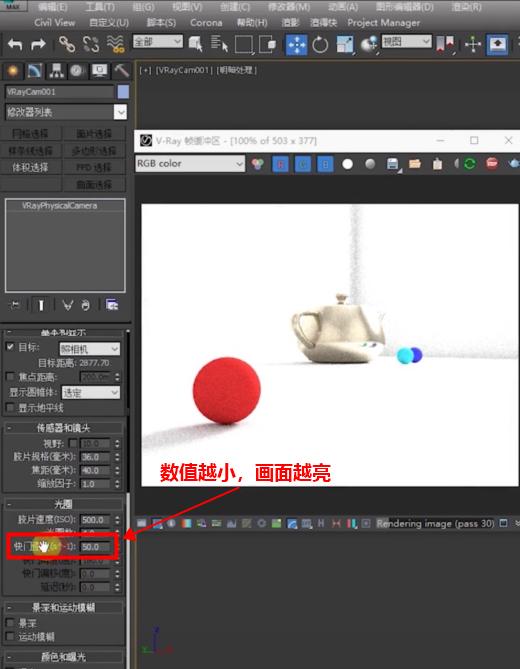520x669 pixels.
Task: Collapse the 光圈 rollout
Action: [63, 504]
